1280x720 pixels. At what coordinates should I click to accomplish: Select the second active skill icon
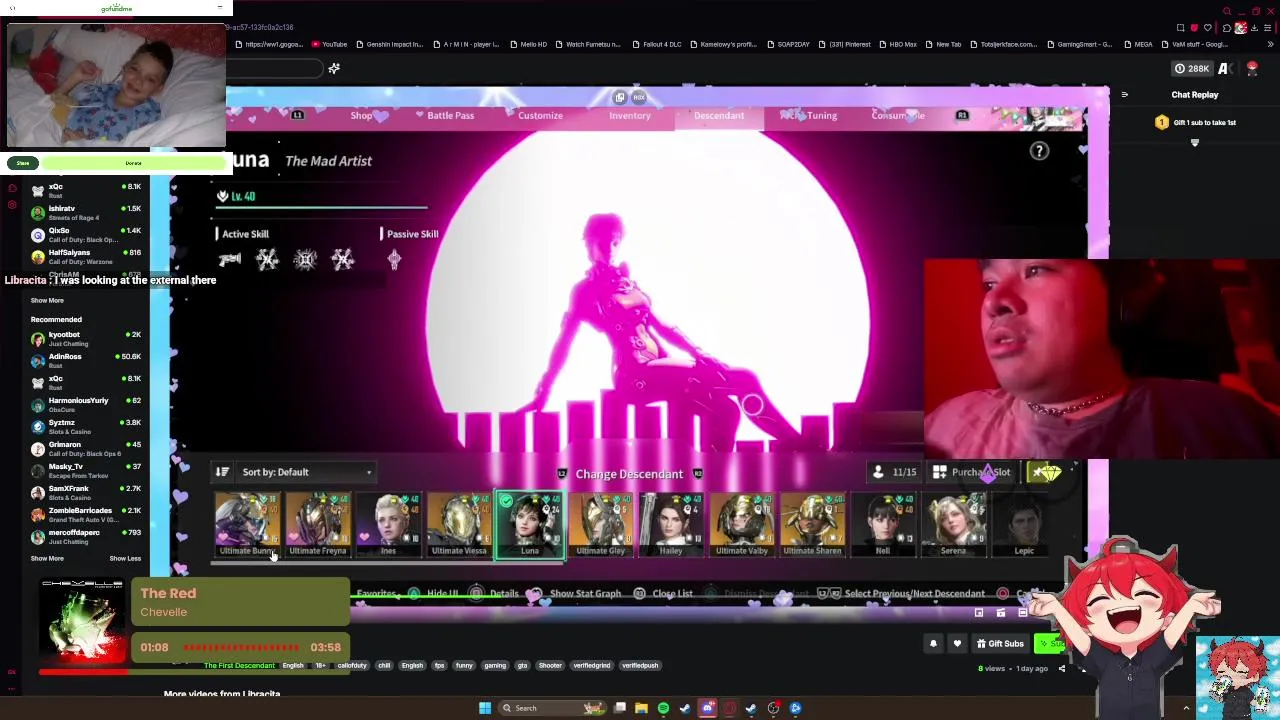267,260
